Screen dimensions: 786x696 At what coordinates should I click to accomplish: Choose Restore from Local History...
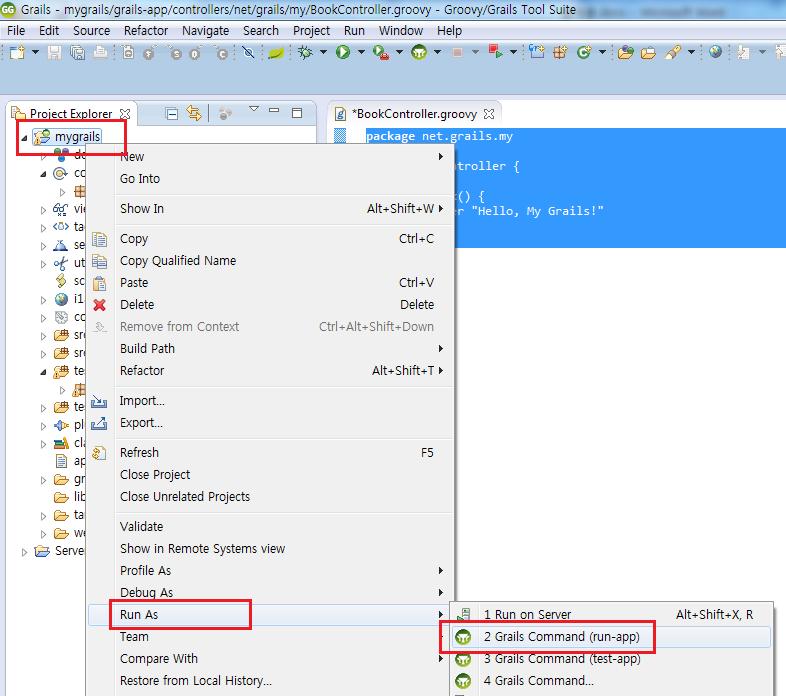271,681
